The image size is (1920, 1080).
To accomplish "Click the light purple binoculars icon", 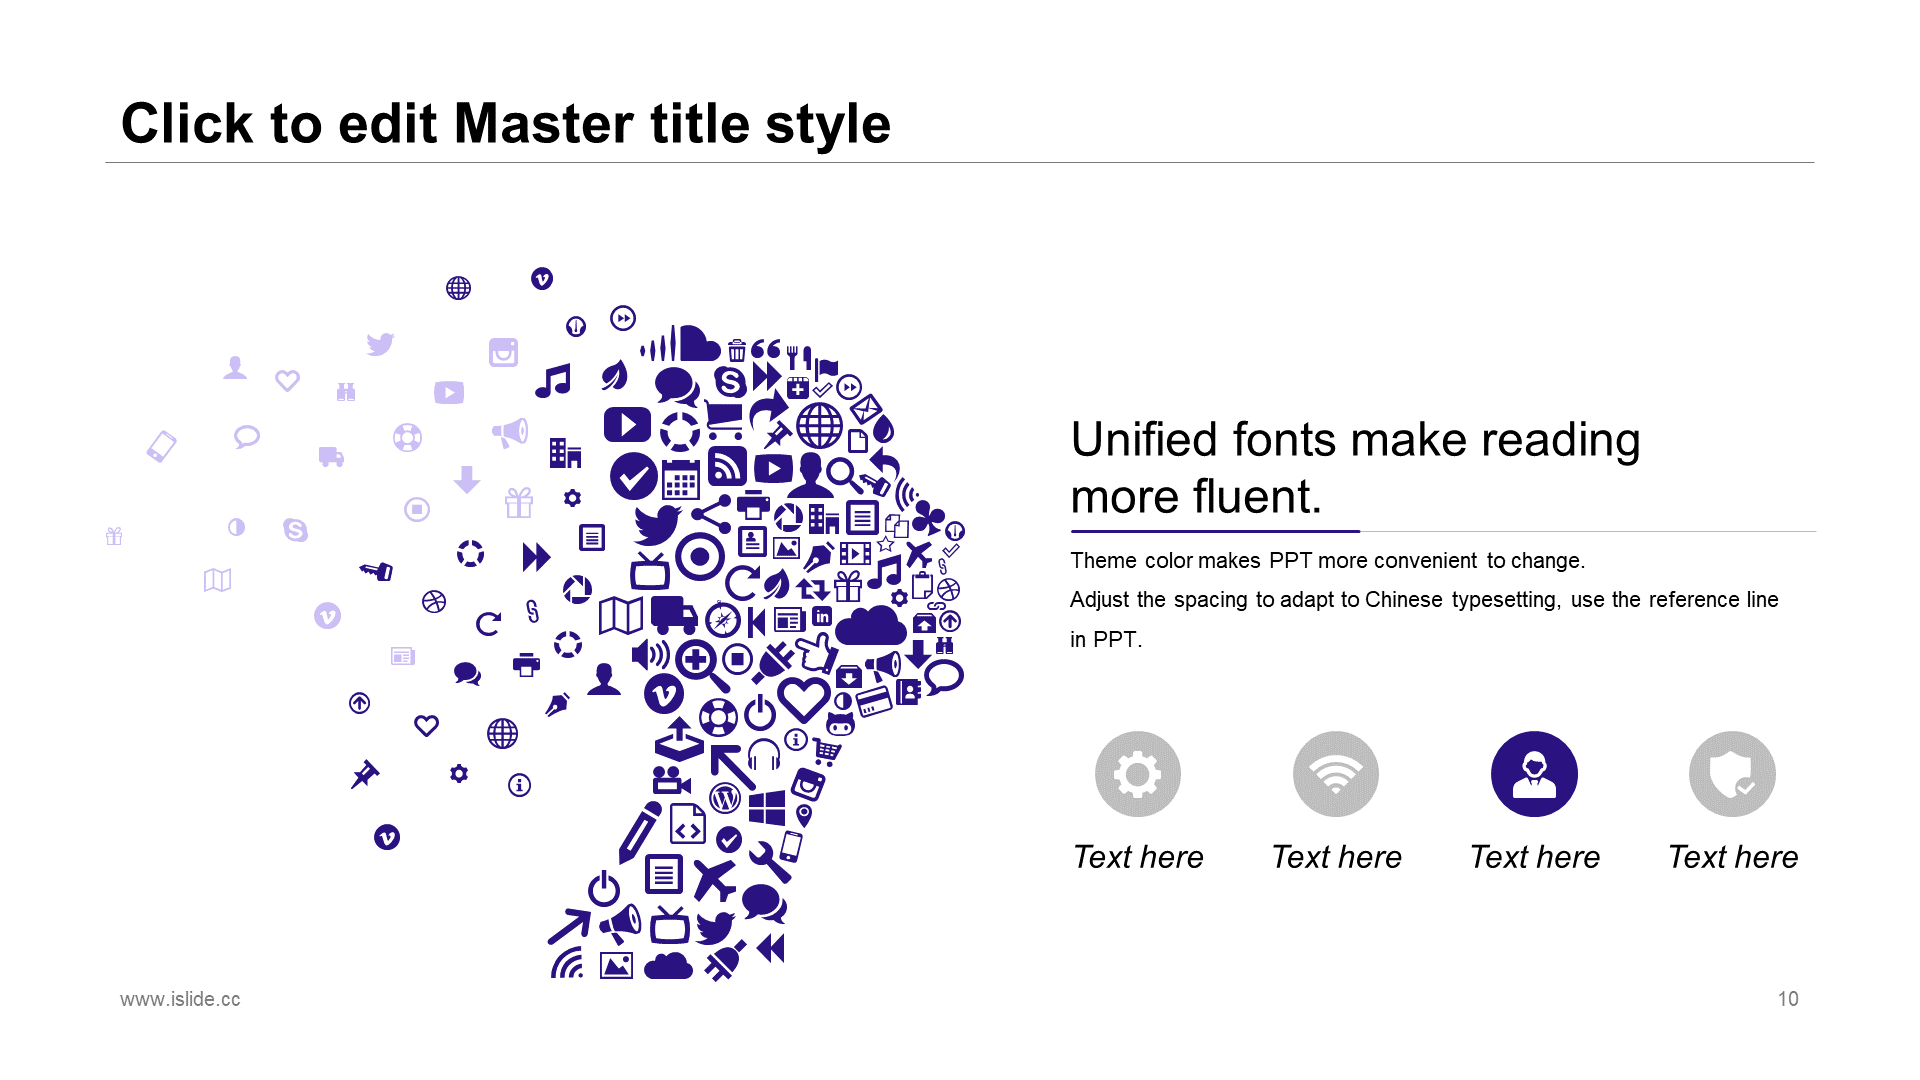I will [x=346, y=392].
